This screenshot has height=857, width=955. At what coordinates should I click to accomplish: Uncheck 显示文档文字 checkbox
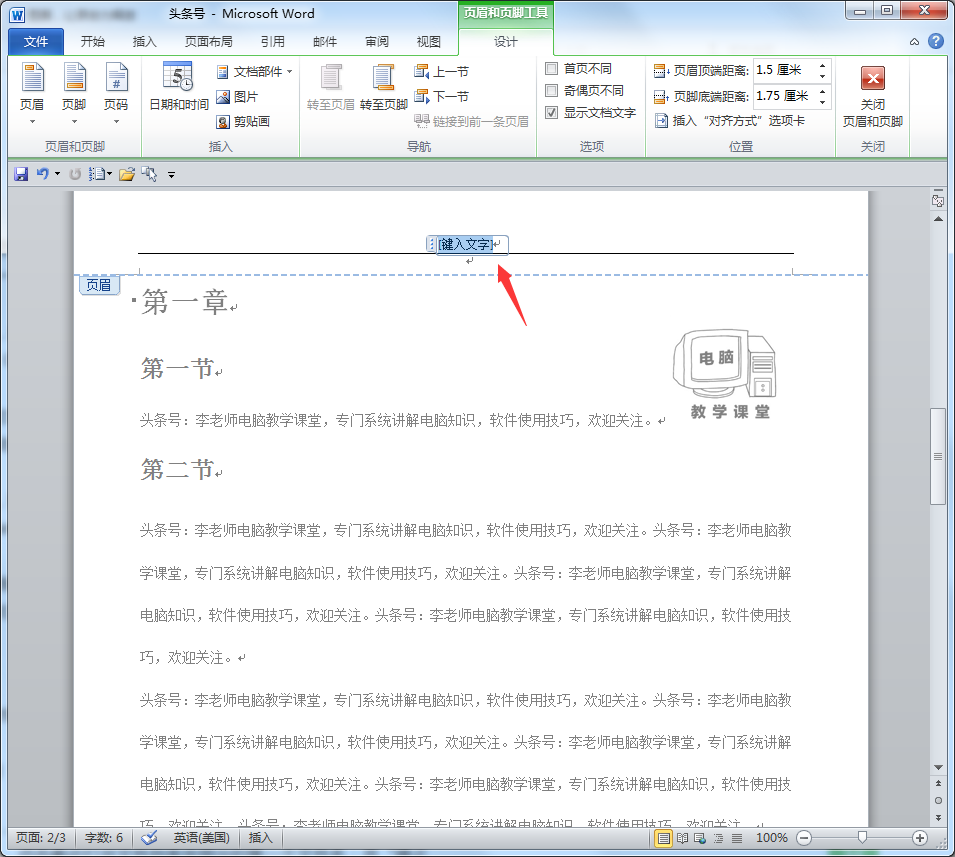pyautogui.click(x=551, y=113)
